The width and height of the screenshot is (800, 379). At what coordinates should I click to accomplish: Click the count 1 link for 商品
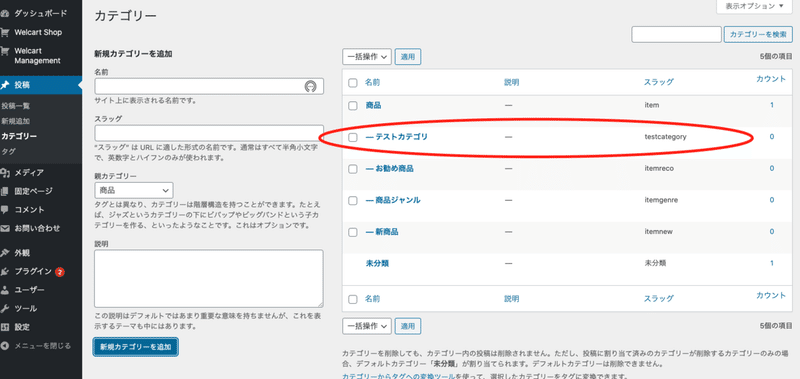pos(771,105)
